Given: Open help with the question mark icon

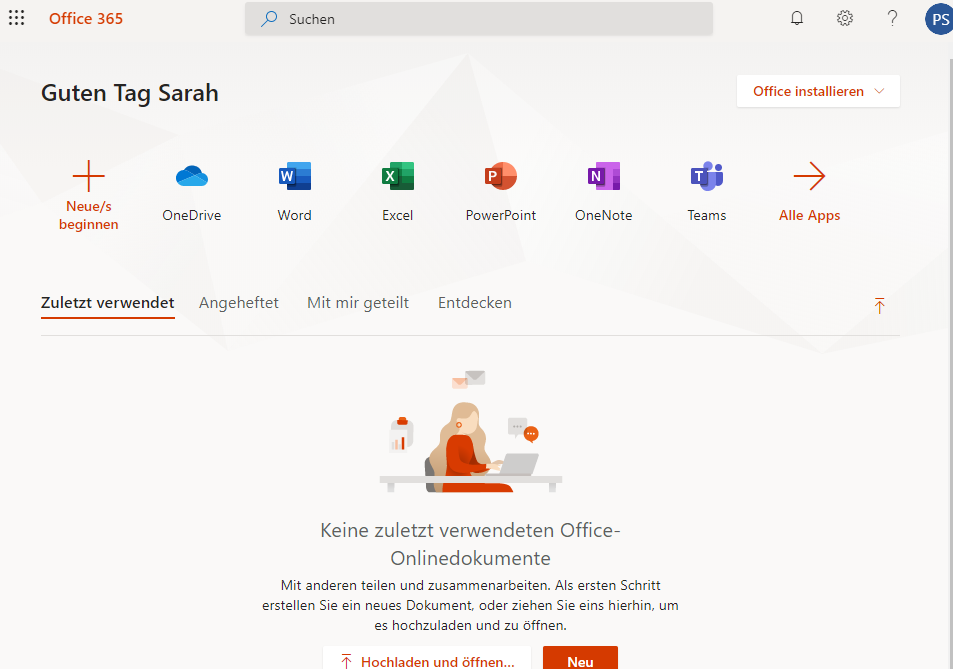Looking at the screenshot, I should click(893, 18).
